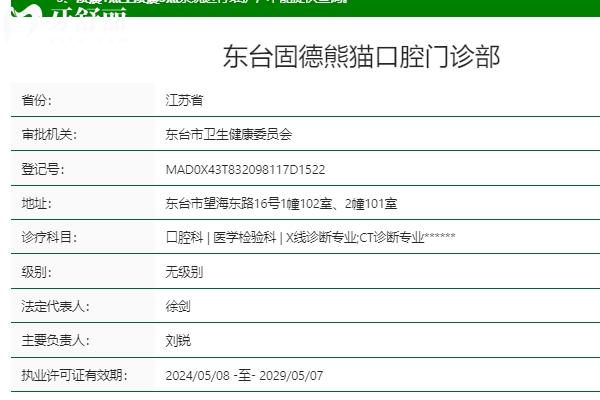Click the value 无级别
The height and width of the screenshot is (400, 600).
pyautogui.click(x=184, y=272)
